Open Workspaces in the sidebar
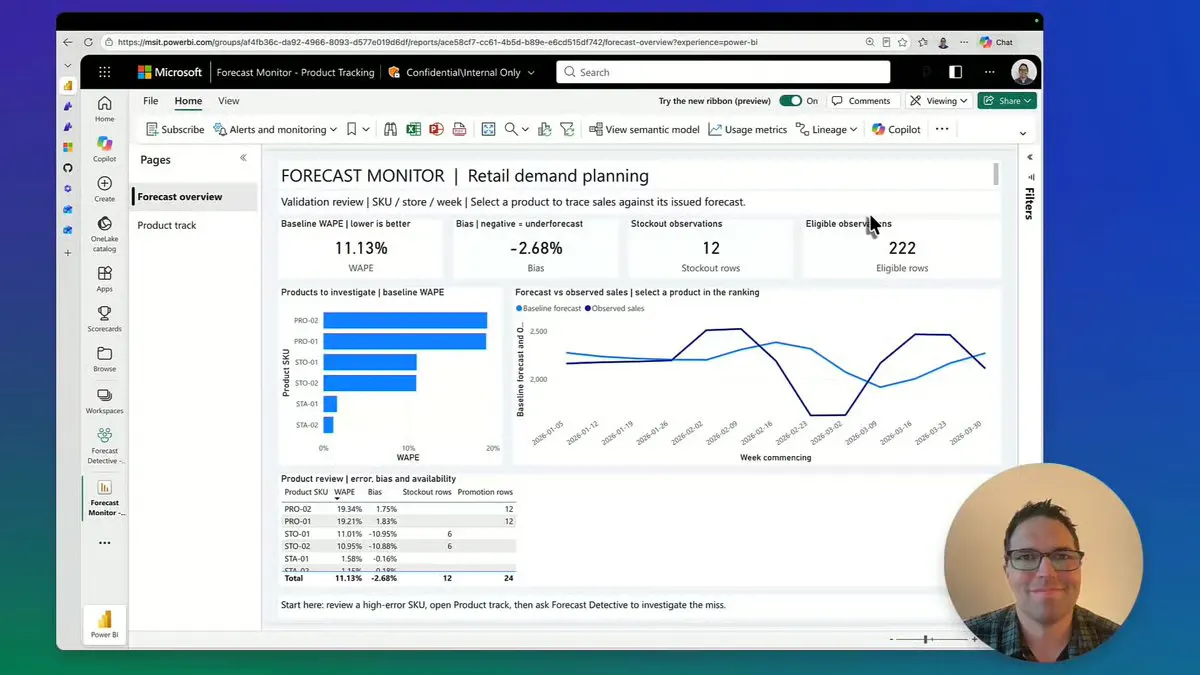Image resolution: width=1200 pixels, height=675 pixels. pyautogui.click(x=104, y=401)
